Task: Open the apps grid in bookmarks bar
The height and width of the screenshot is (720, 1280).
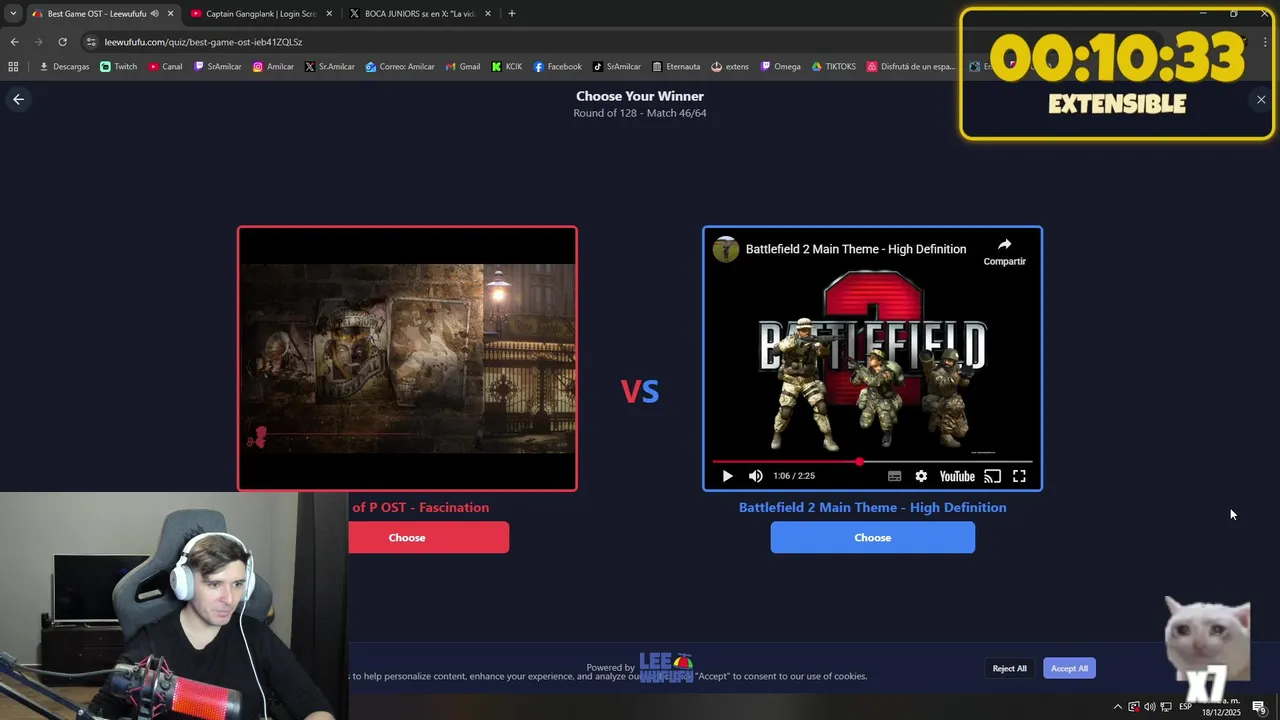Action: [x=13, y=67]
